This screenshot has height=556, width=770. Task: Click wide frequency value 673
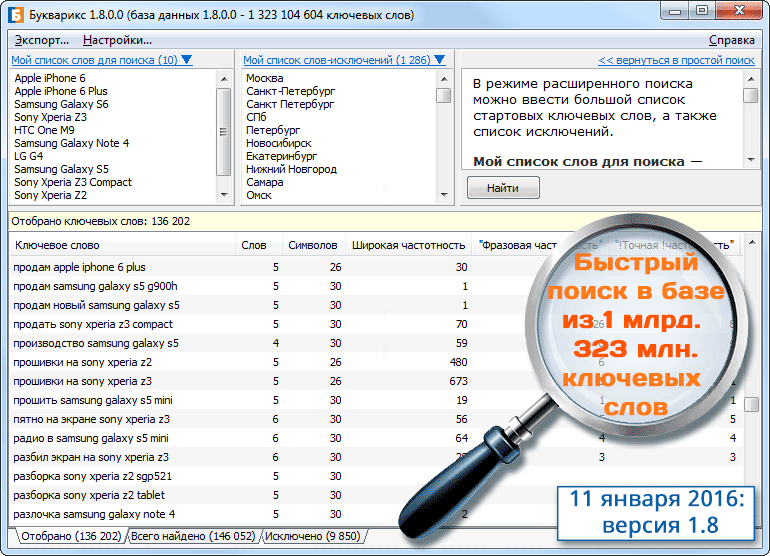458,381
